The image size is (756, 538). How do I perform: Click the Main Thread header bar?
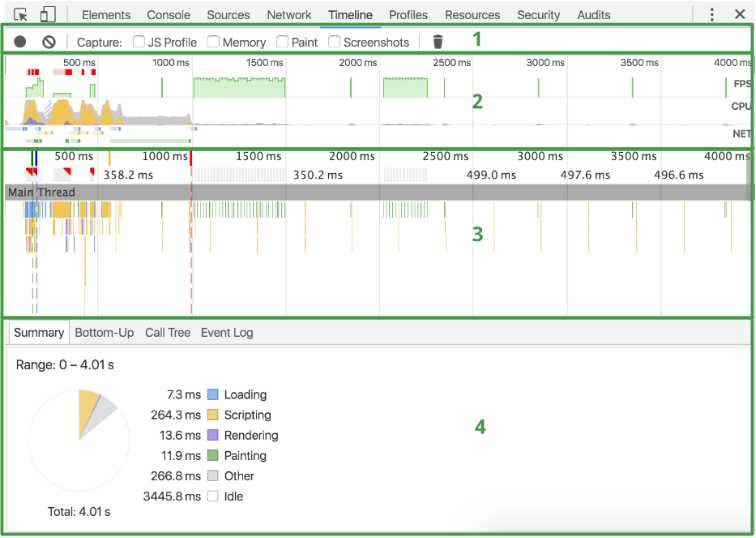tap(378, 192)
